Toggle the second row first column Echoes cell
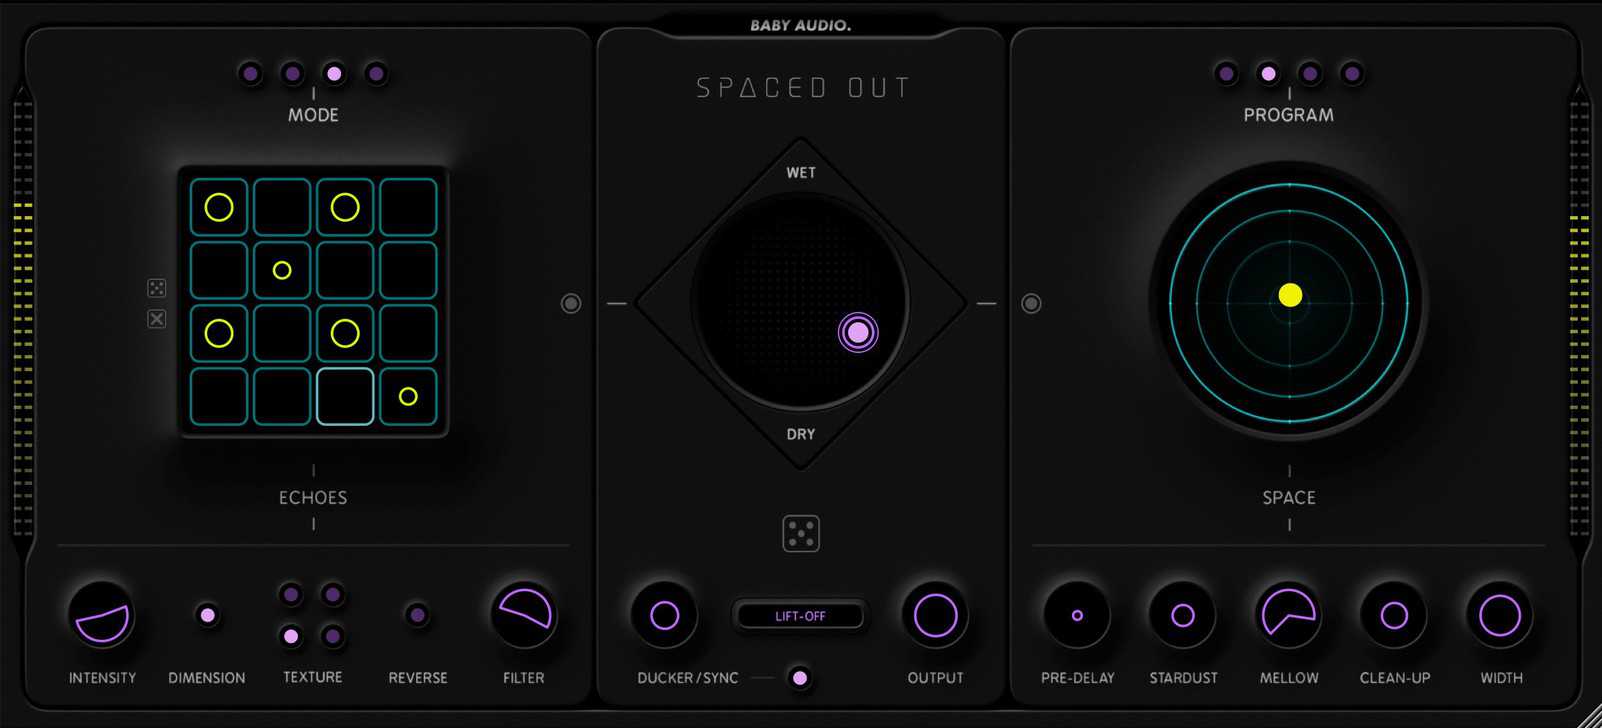Viewport: 1602px width, 728px height. (x=219, y=270)
